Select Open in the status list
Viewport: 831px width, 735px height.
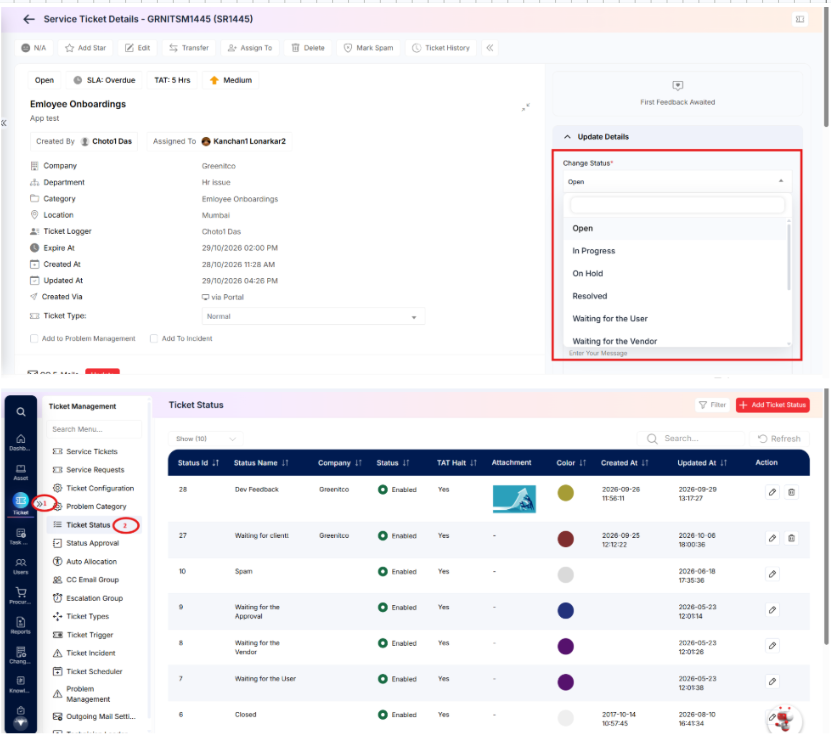(677, 228)
